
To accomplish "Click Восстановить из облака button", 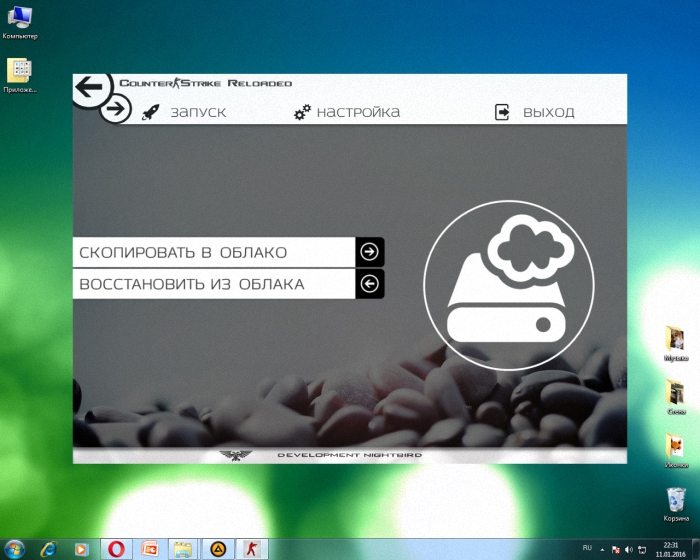I will [x=214, y=284].
